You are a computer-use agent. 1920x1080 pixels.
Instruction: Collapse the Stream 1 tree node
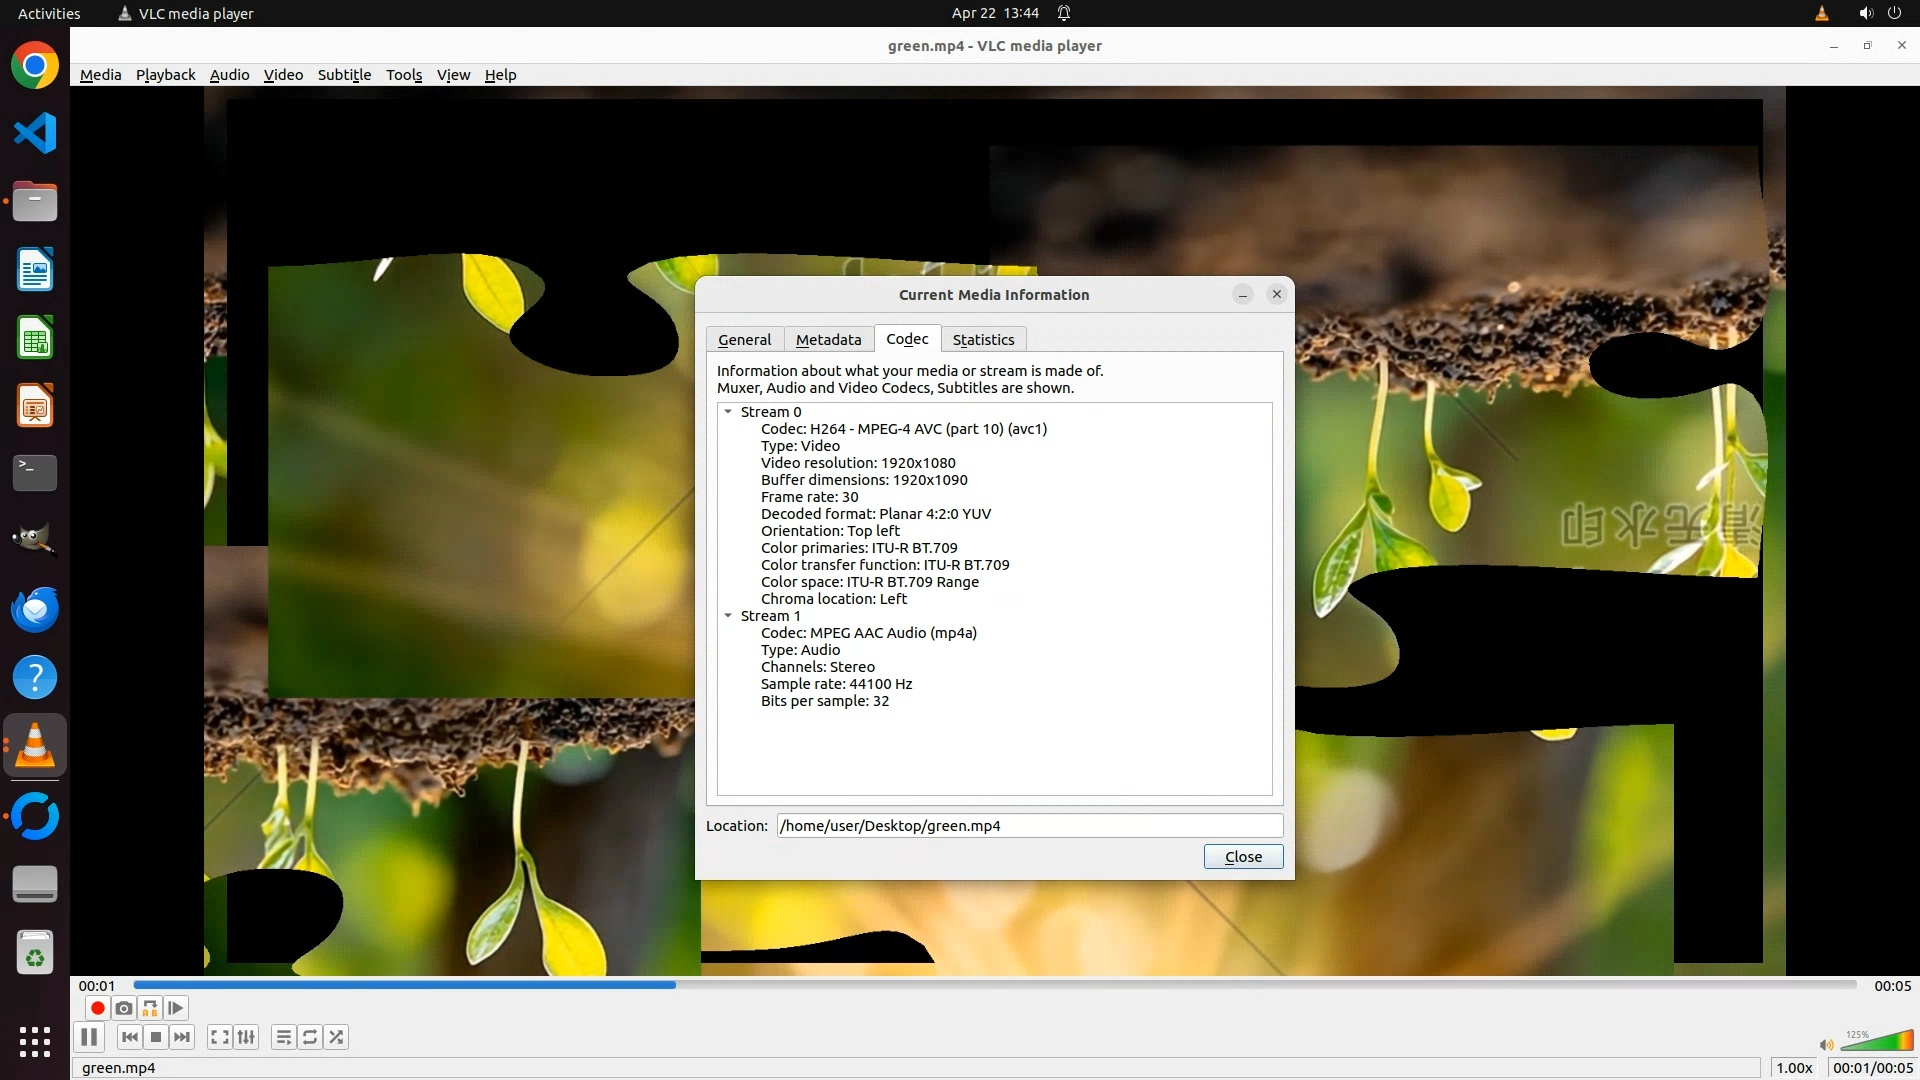pyautogui.click(x=728, y=616)
